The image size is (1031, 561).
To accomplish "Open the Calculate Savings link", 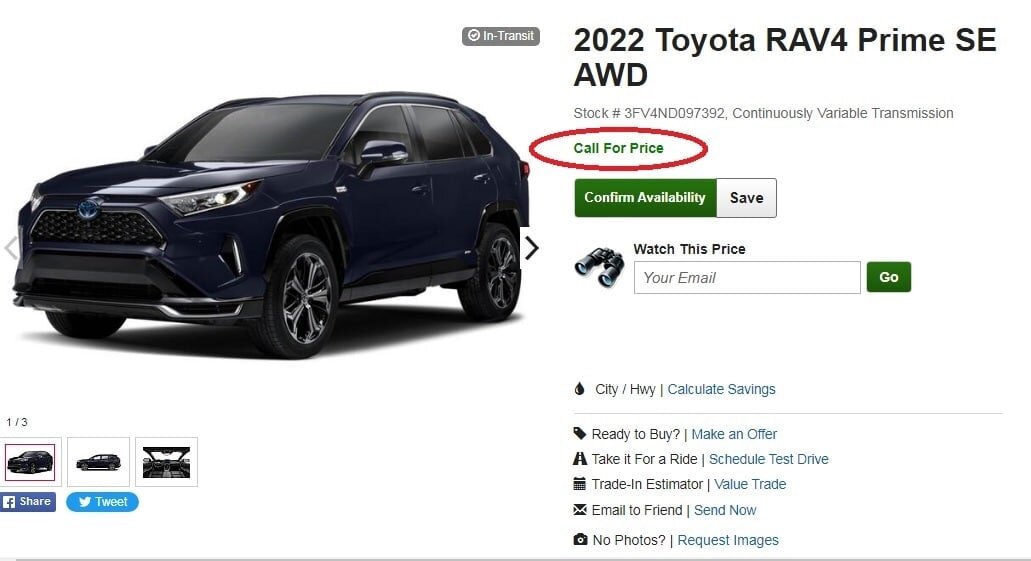I will 721,389.
